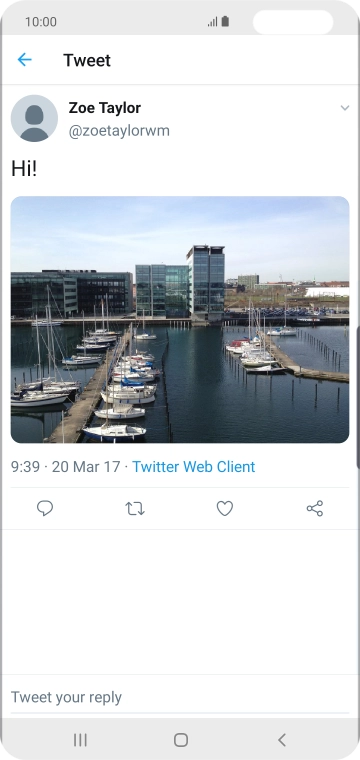The height and width of the screenshot is (760, 360).
Task: Tap the Zoe Taylor display name
Action: coord(105,108)
